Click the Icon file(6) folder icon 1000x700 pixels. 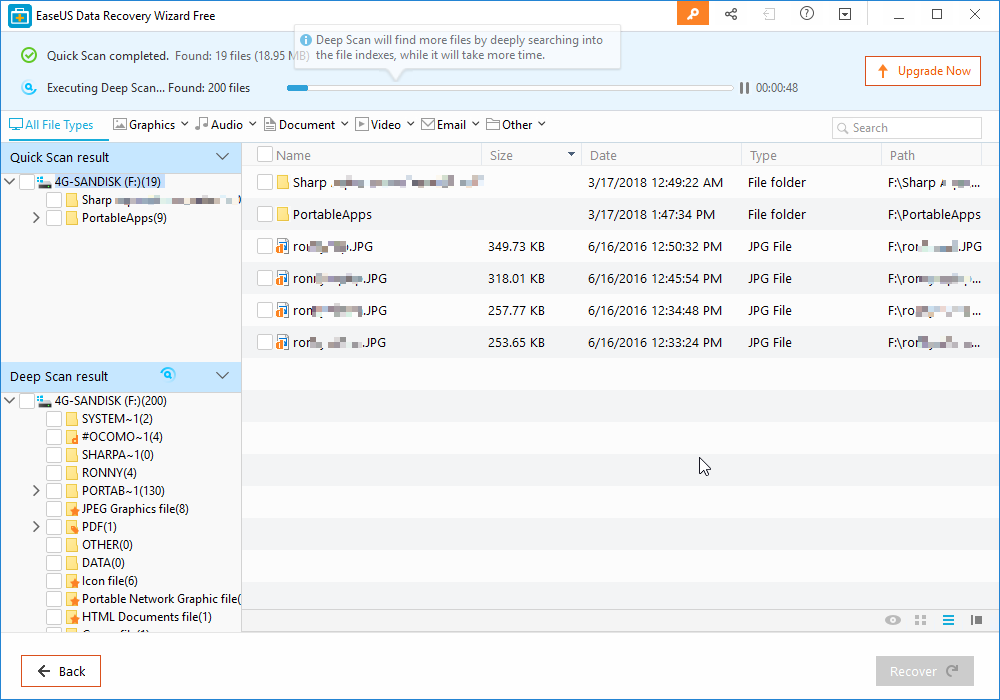click(72, 581)
